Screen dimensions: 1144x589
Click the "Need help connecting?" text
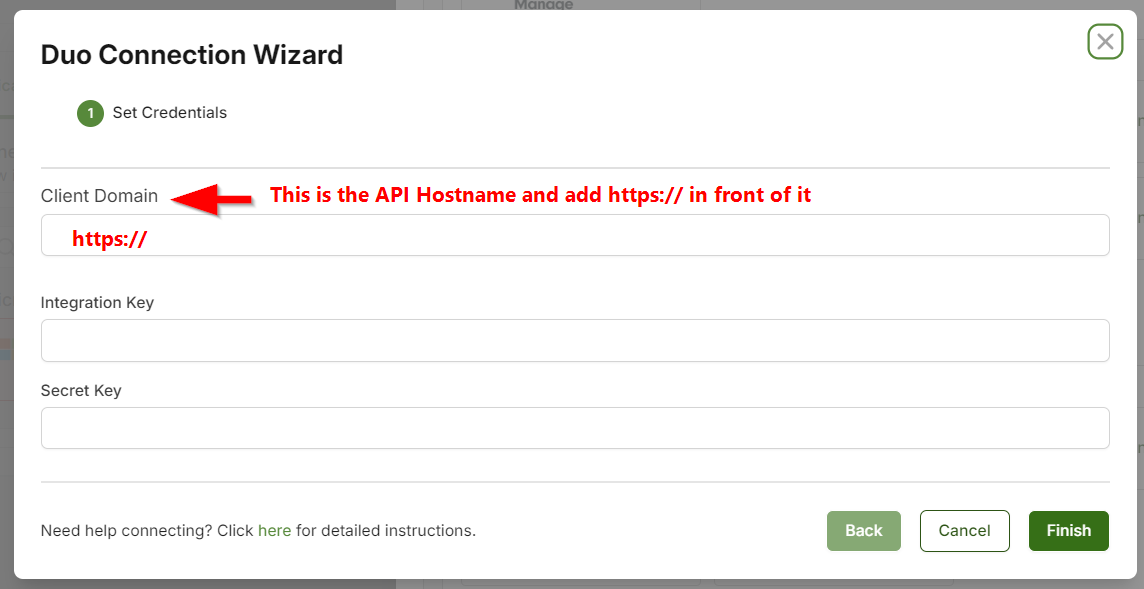tap(126, 531)
